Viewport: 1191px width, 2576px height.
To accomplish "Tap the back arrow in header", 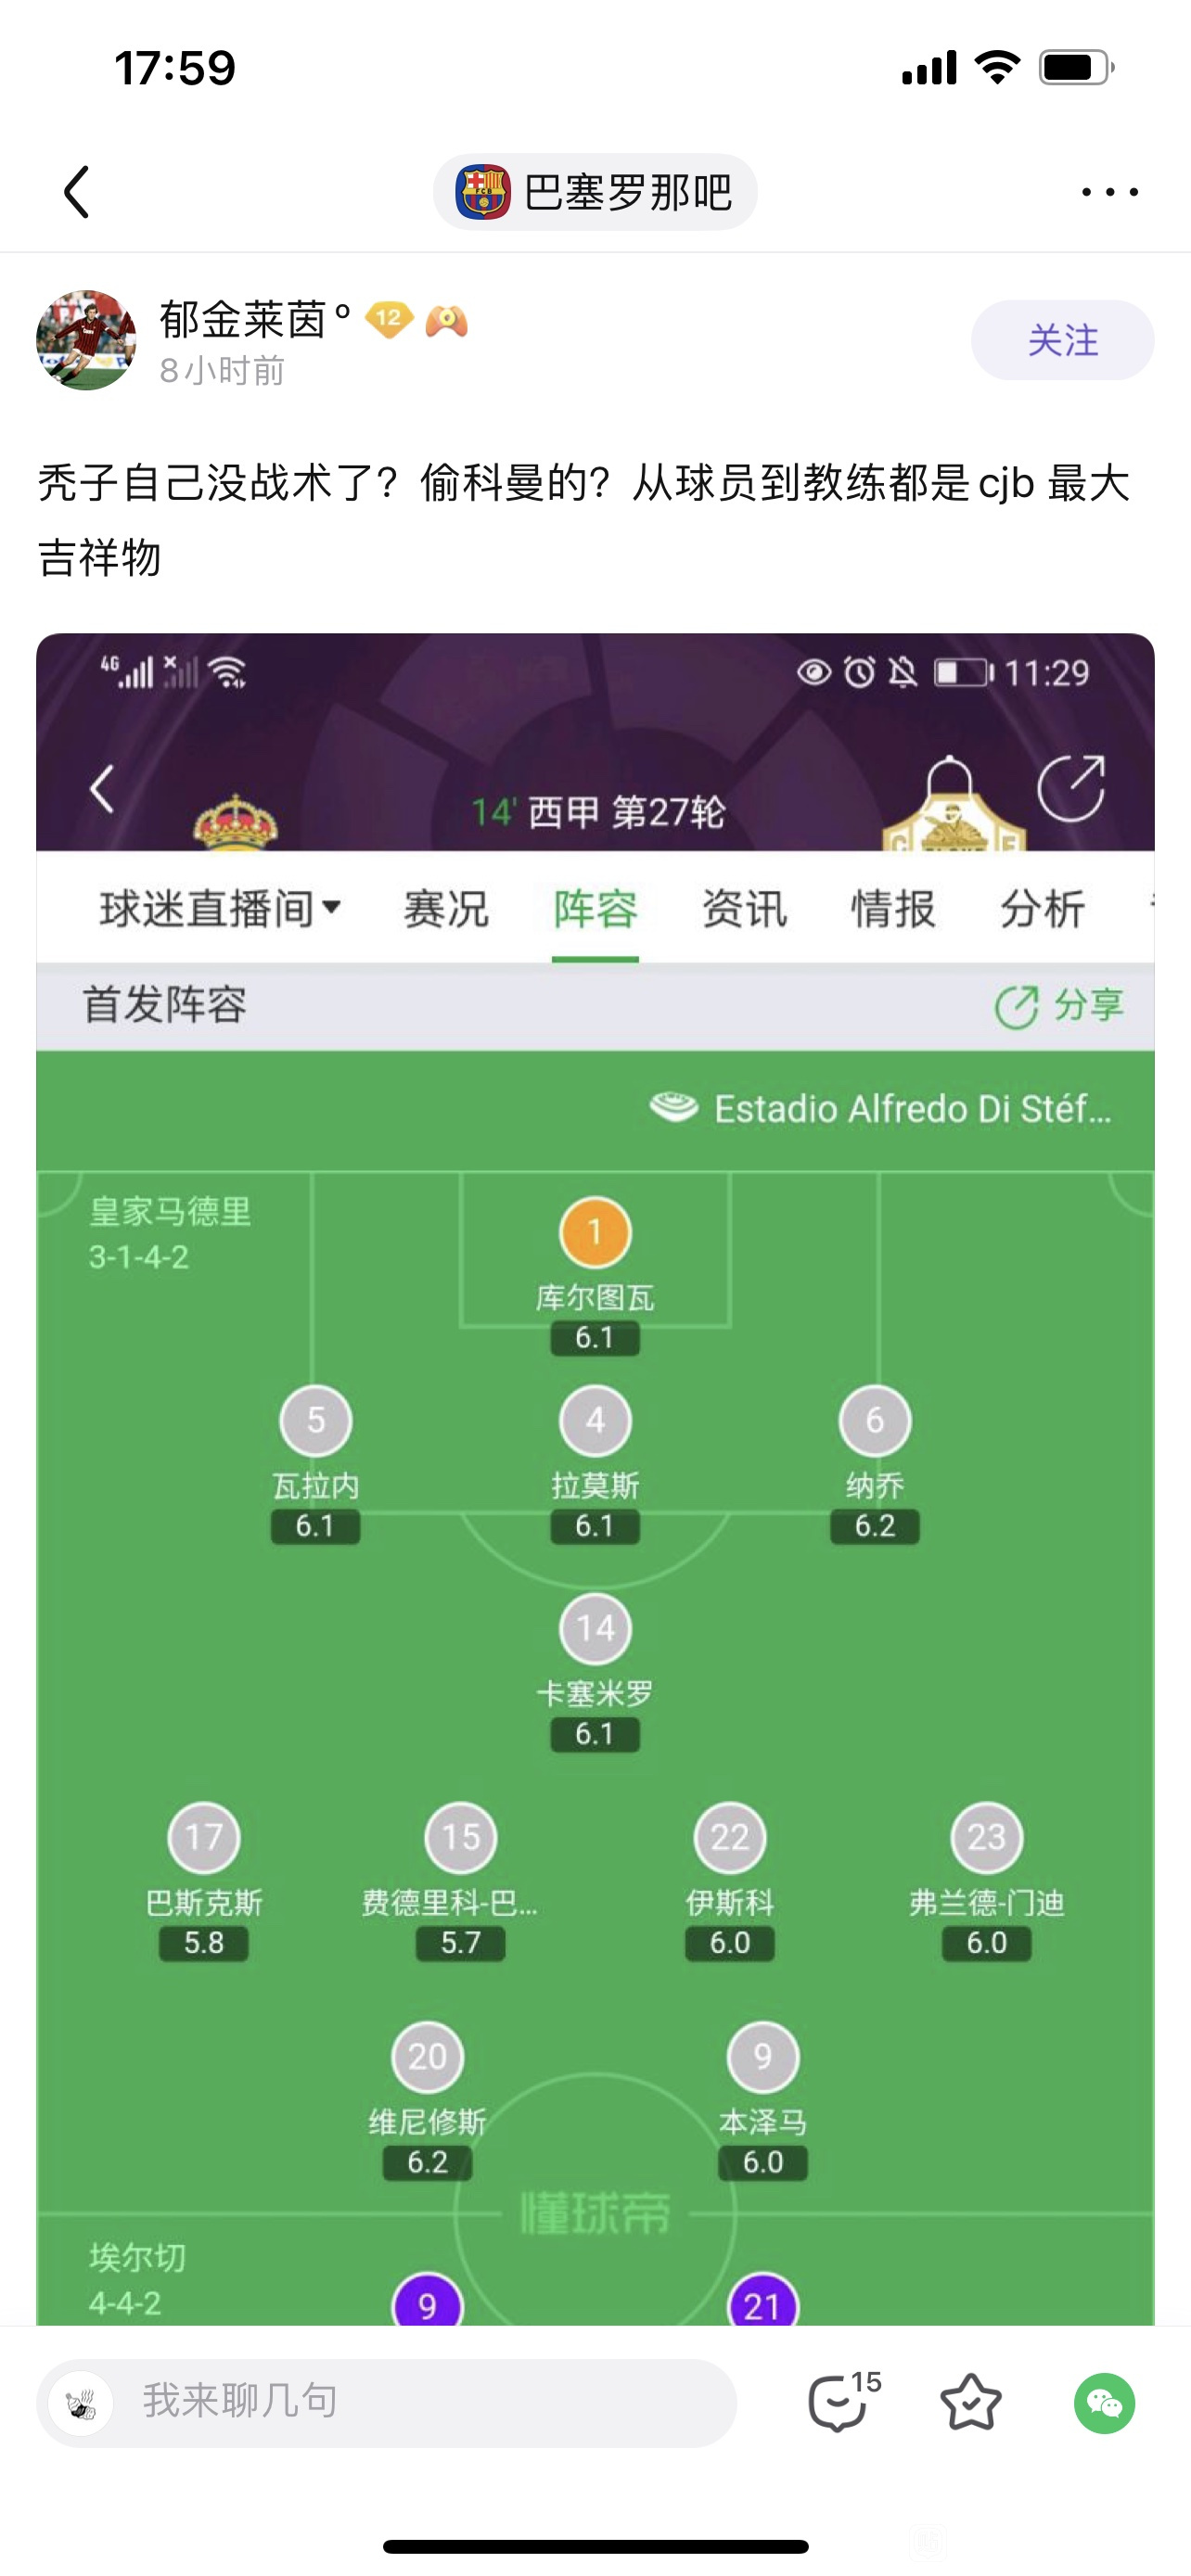I will tap(77, 192).
